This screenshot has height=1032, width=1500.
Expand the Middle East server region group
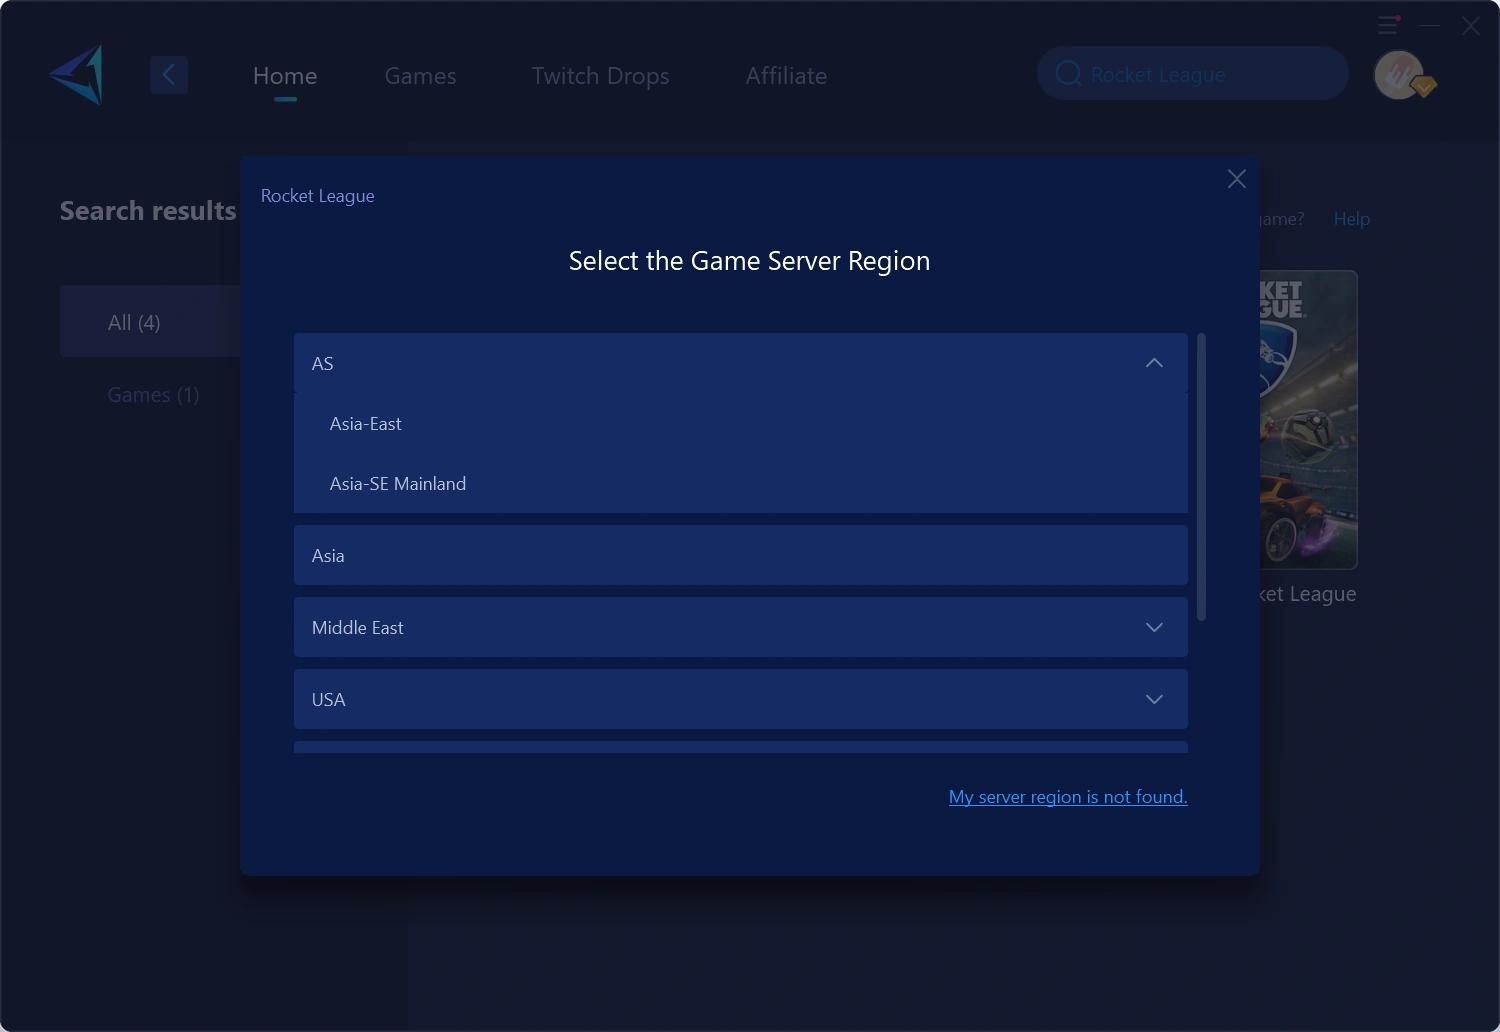coord(1154,627)
